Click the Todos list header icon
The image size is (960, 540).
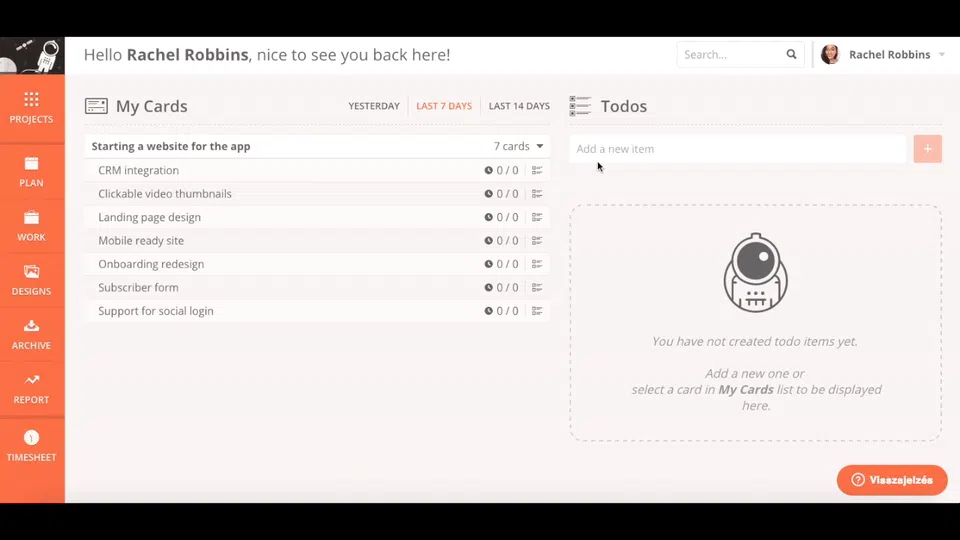(x=580, y=106)
